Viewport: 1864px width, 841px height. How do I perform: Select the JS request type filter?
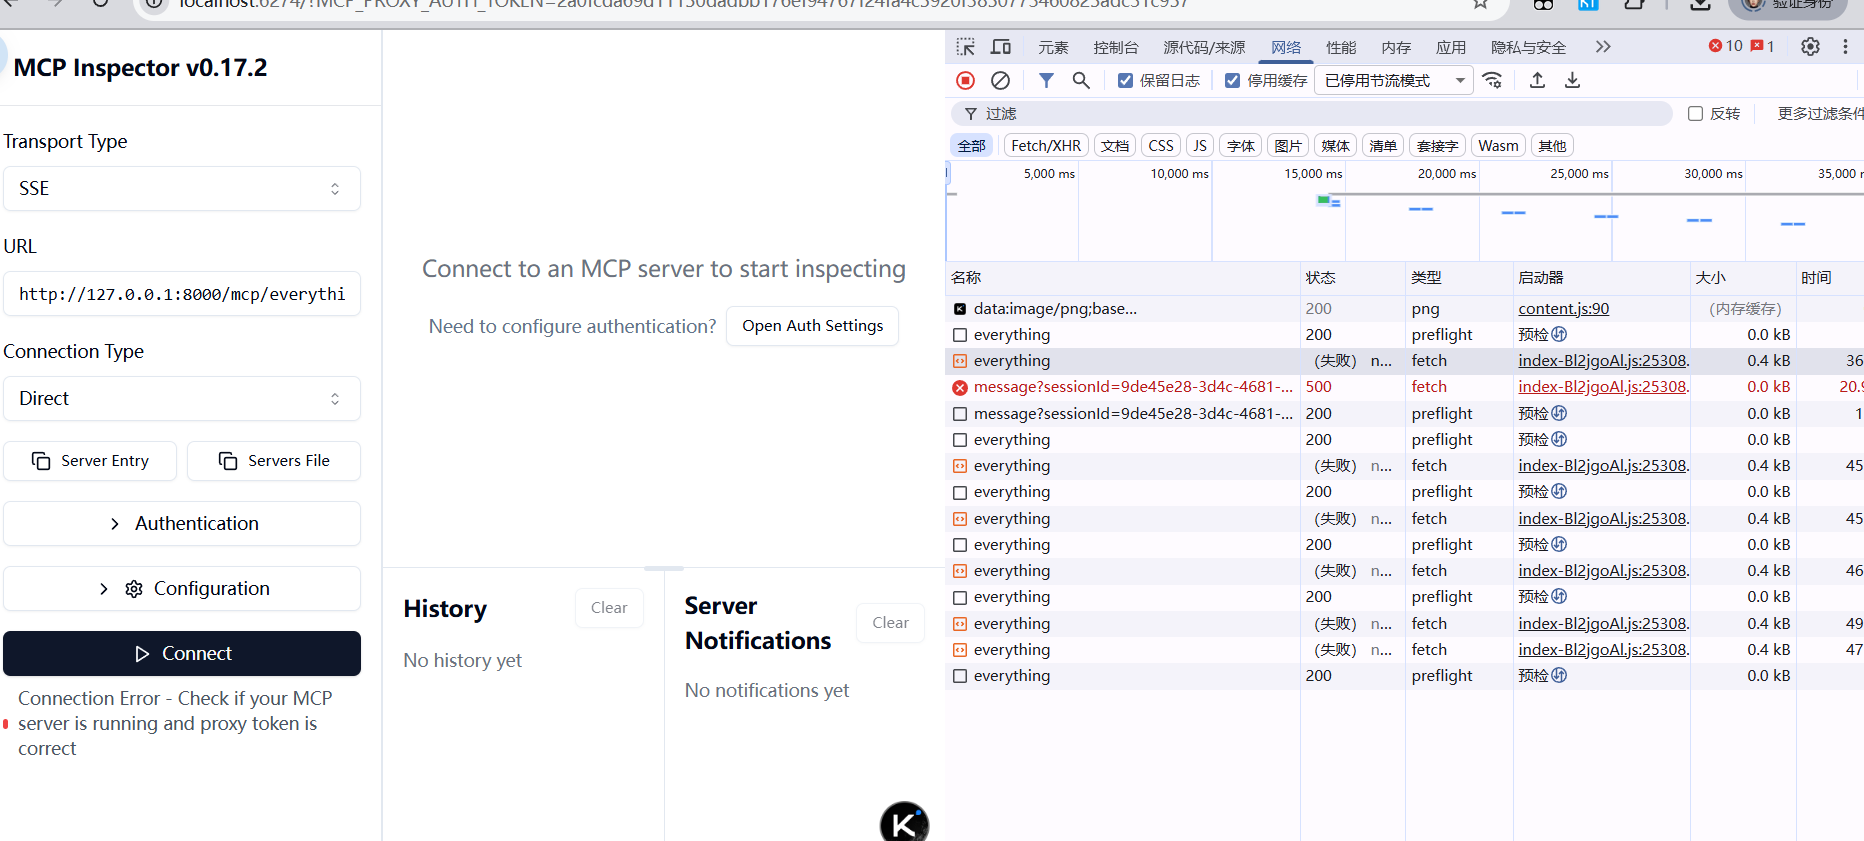click(1200, 146)
